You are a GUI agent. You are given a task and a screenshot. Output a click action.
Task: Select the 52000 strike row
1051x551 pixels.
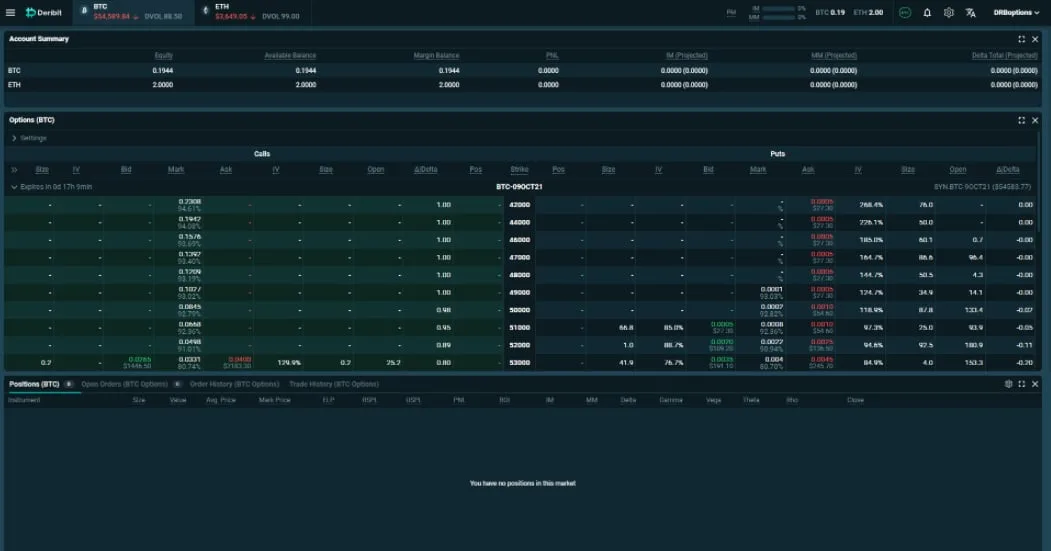click(519, 345)
